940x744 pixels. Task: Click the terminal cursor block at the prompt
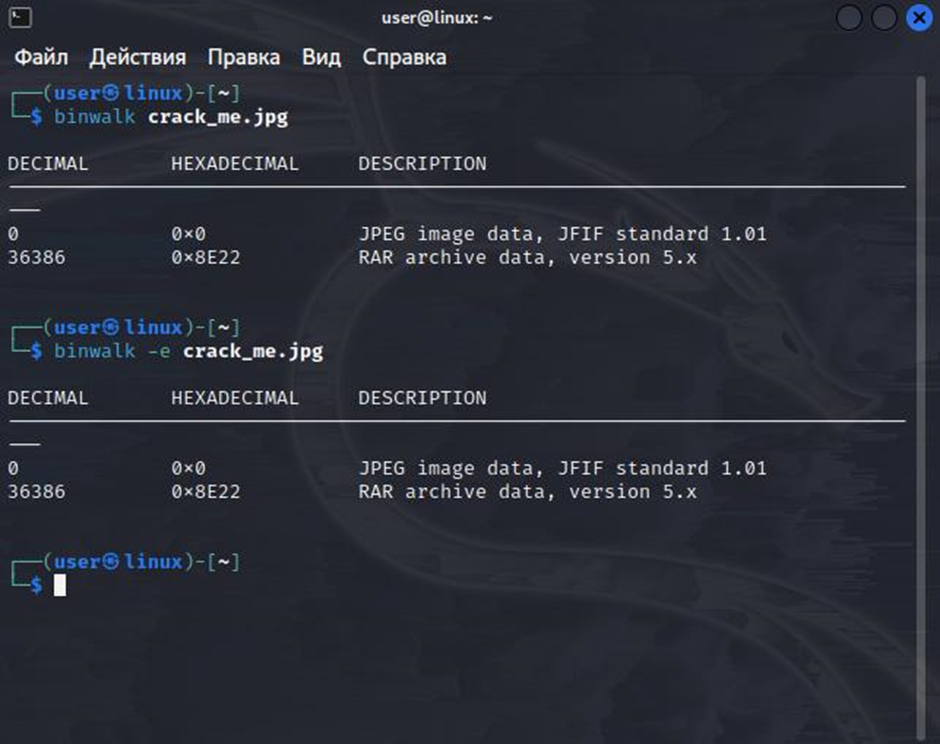click(x=62, y=587)
